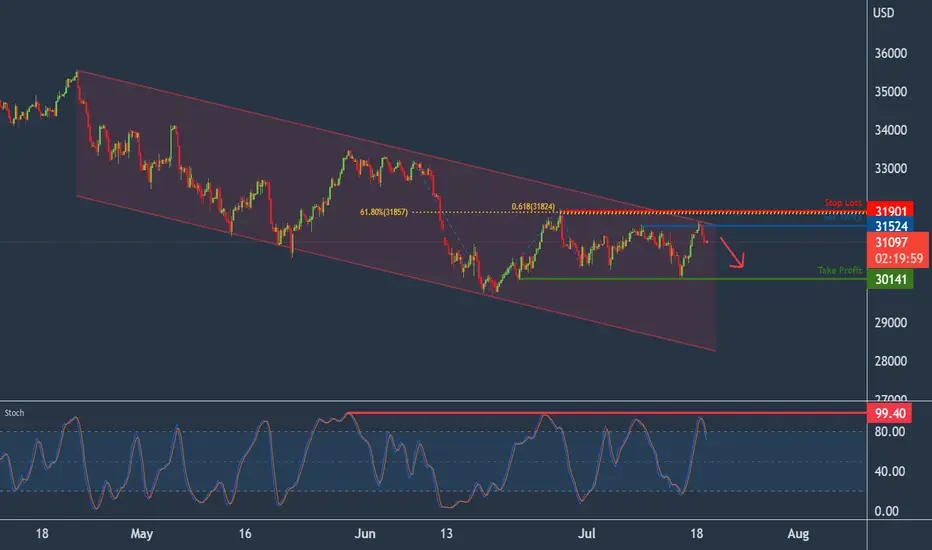Click the 13 date on time axis

pos(446,533)
